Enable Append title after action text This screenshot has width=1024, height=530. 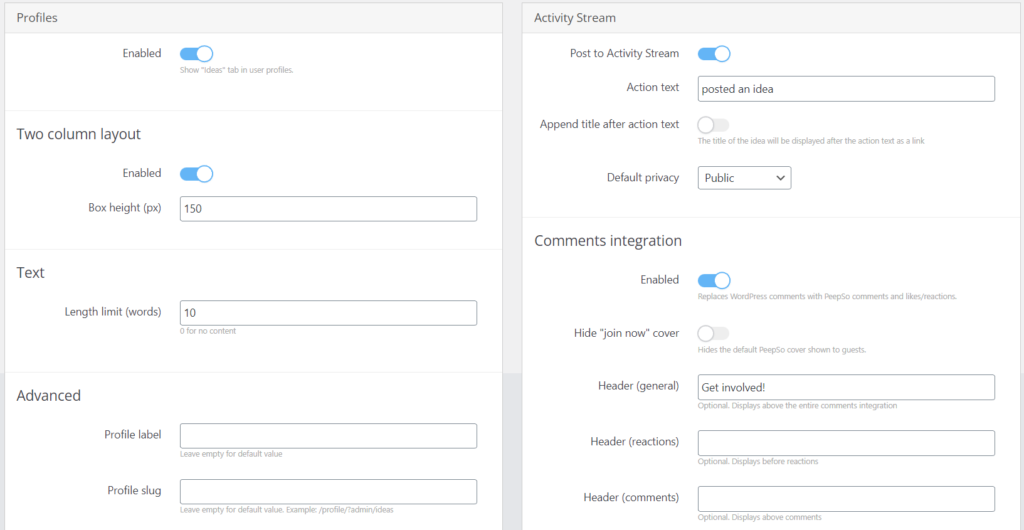714,125
